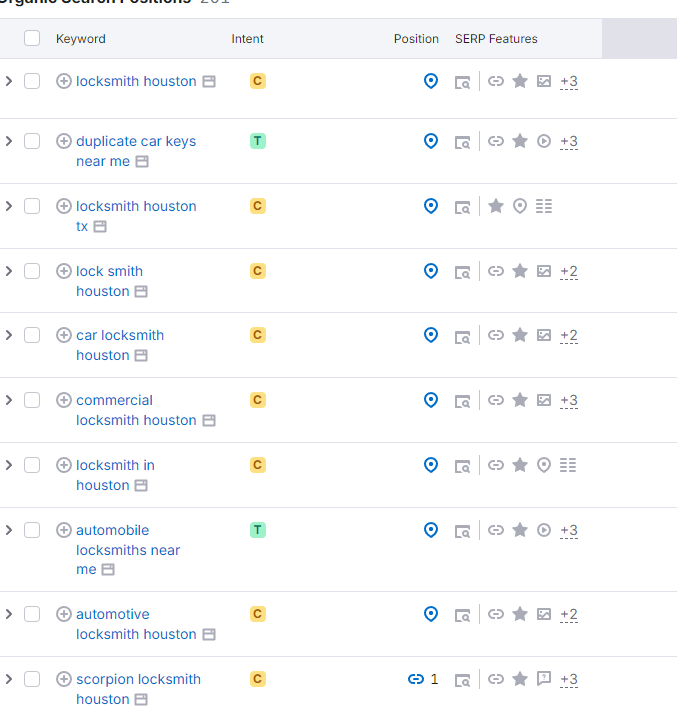Click local pack position icon for 'locksmith houston'
The width and height of the screenshot is (677, 706).
pos(431,81)
